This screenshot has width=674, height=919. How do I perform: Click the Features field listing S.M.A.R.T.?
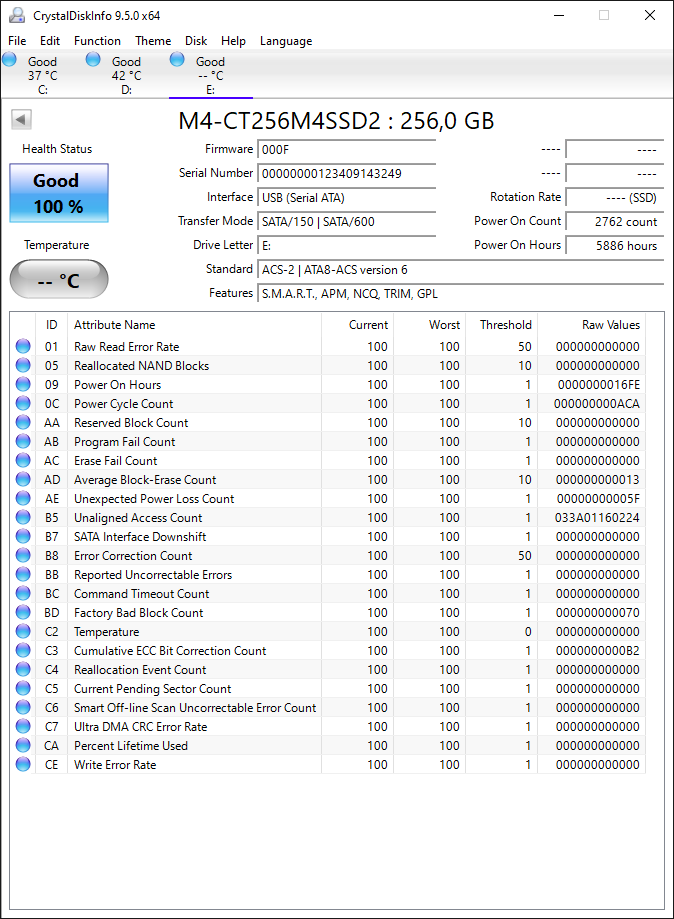click(460, 294)
